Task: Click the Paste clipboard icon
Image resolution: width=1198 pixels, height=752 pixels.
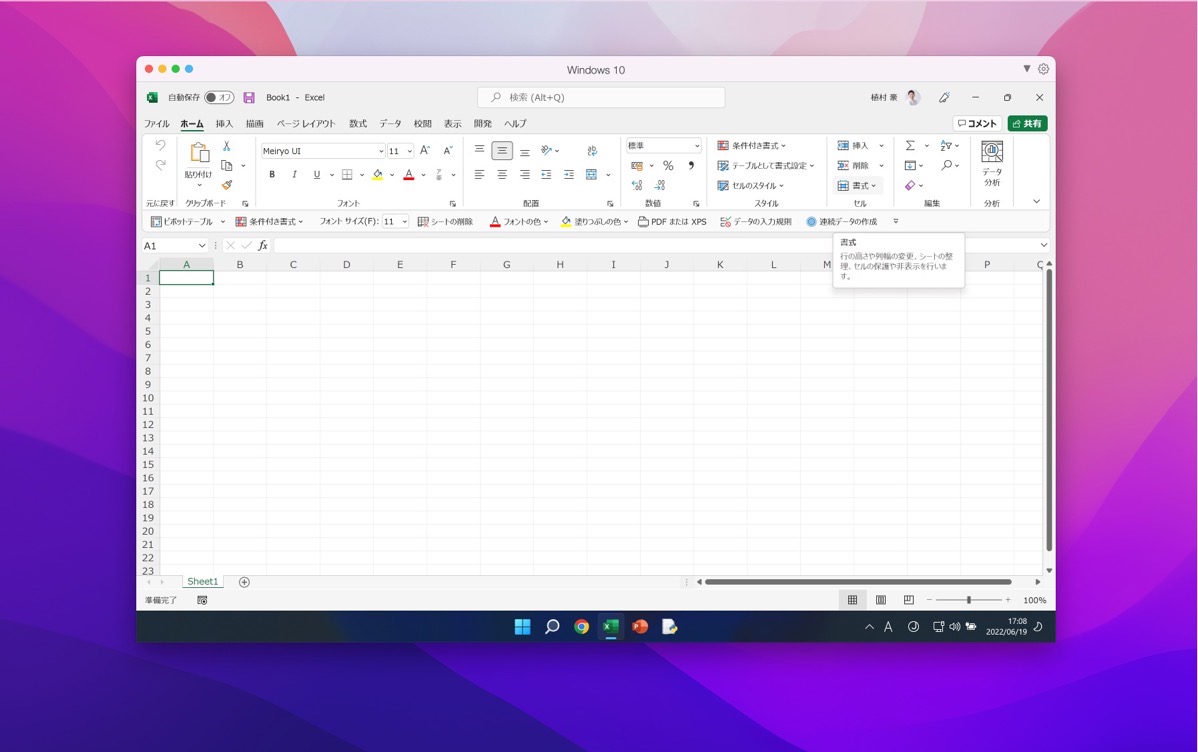Action: 199,153
